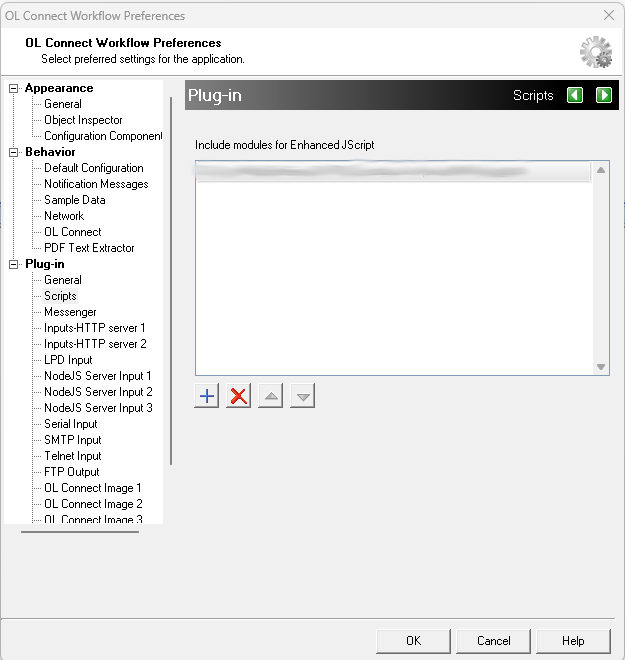Move selected module up with arrow button
This screenshot has width=625, height=660.
[270, 396]
